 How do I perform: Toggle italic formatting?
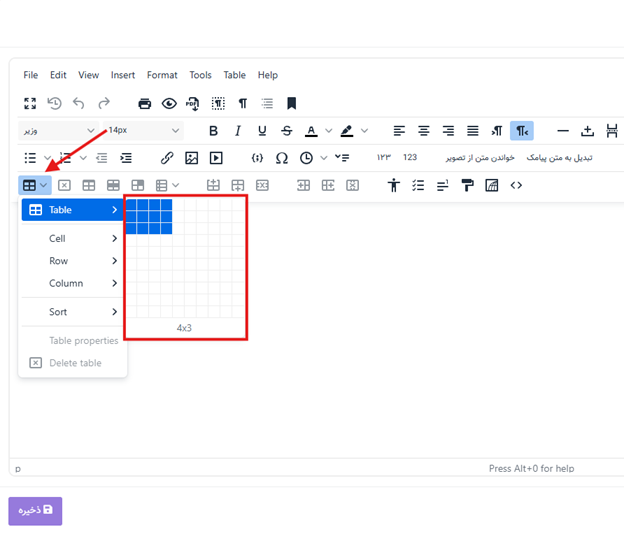click(238, 131)
